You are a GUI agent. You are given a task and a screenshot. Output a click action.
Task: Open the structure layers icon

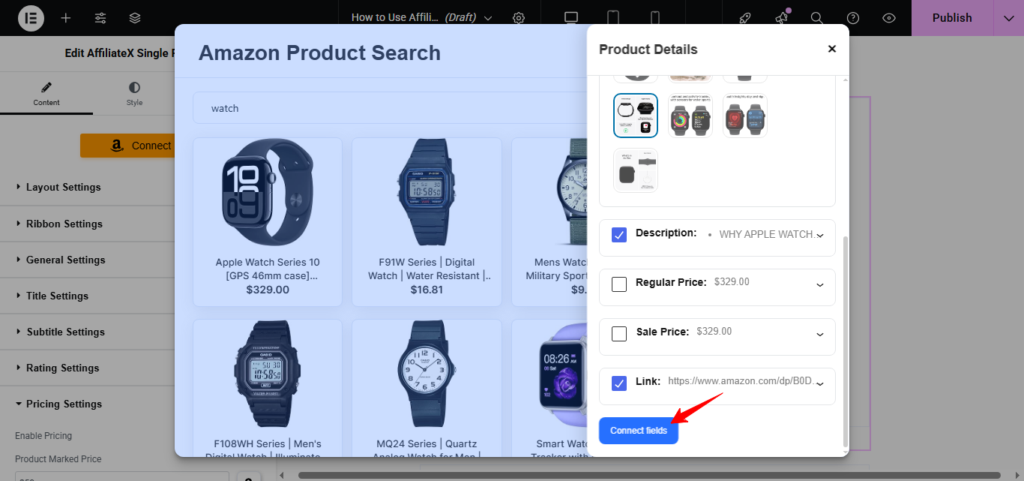point(135,18)
